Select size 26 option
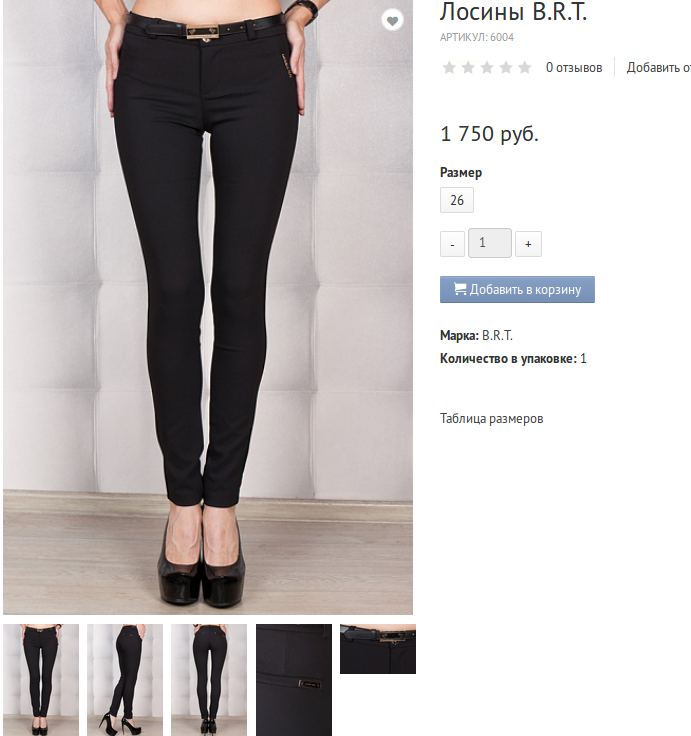 [x=457, y=200]
